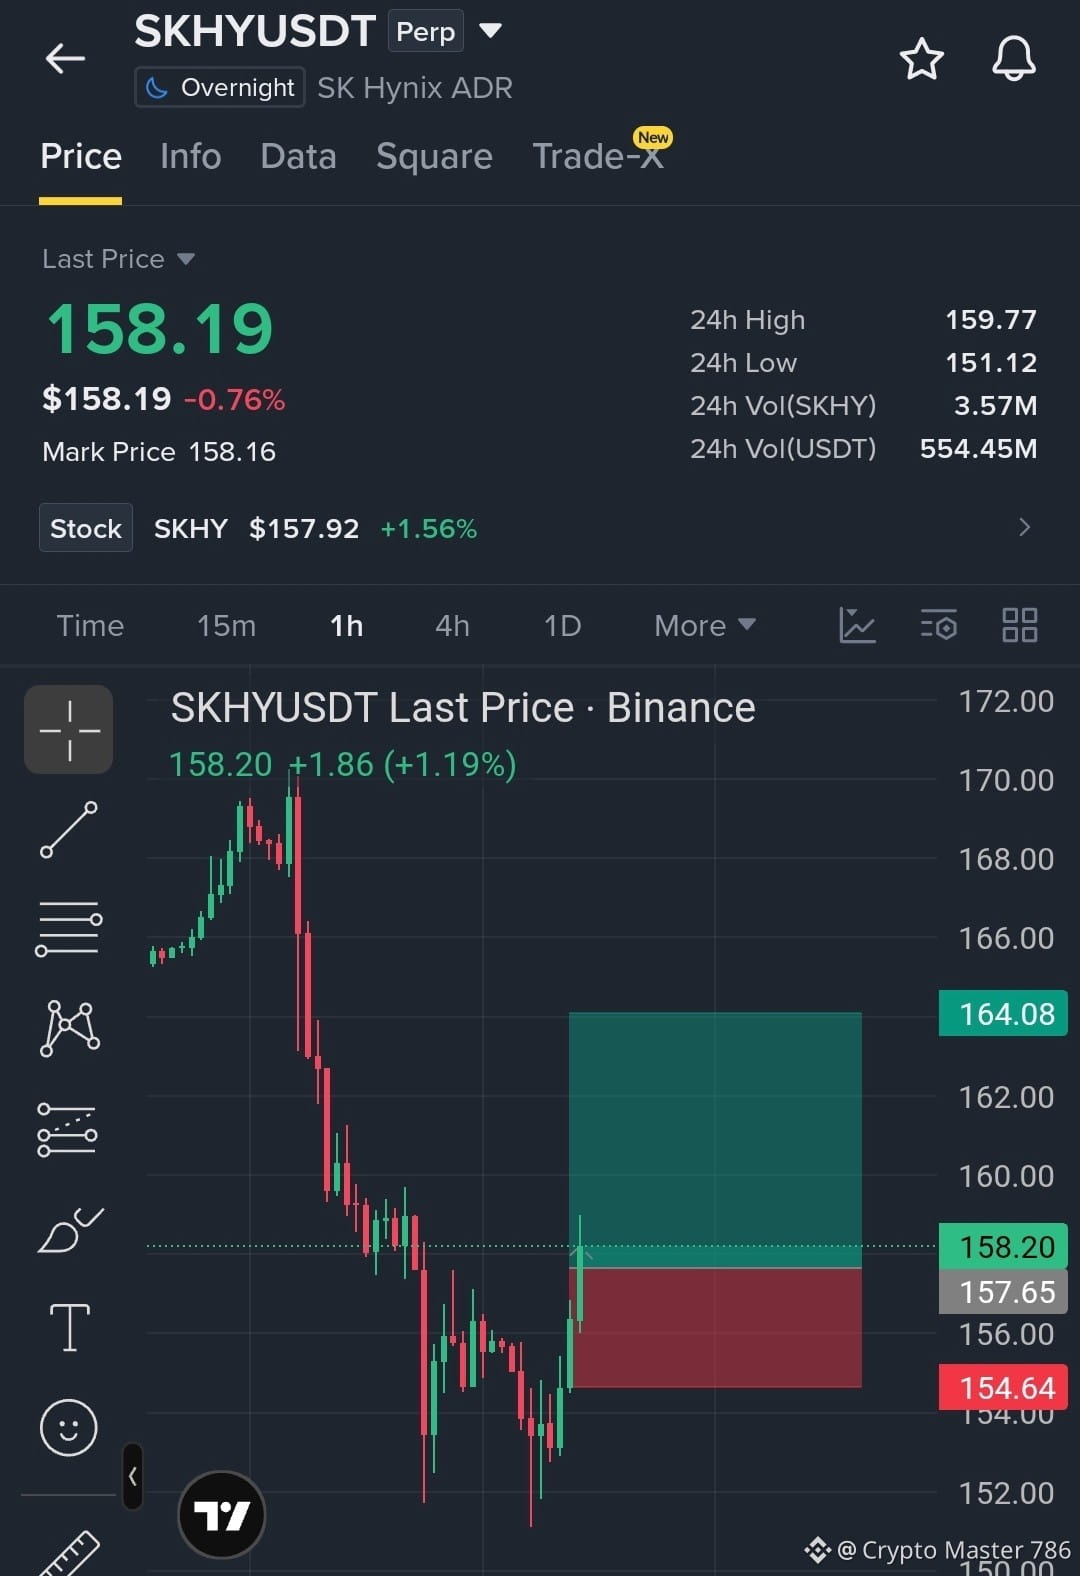Viewport: 1080px width, 1576px height.
Task: Tap the 24h High value 159.77
Action: point(991,320)
